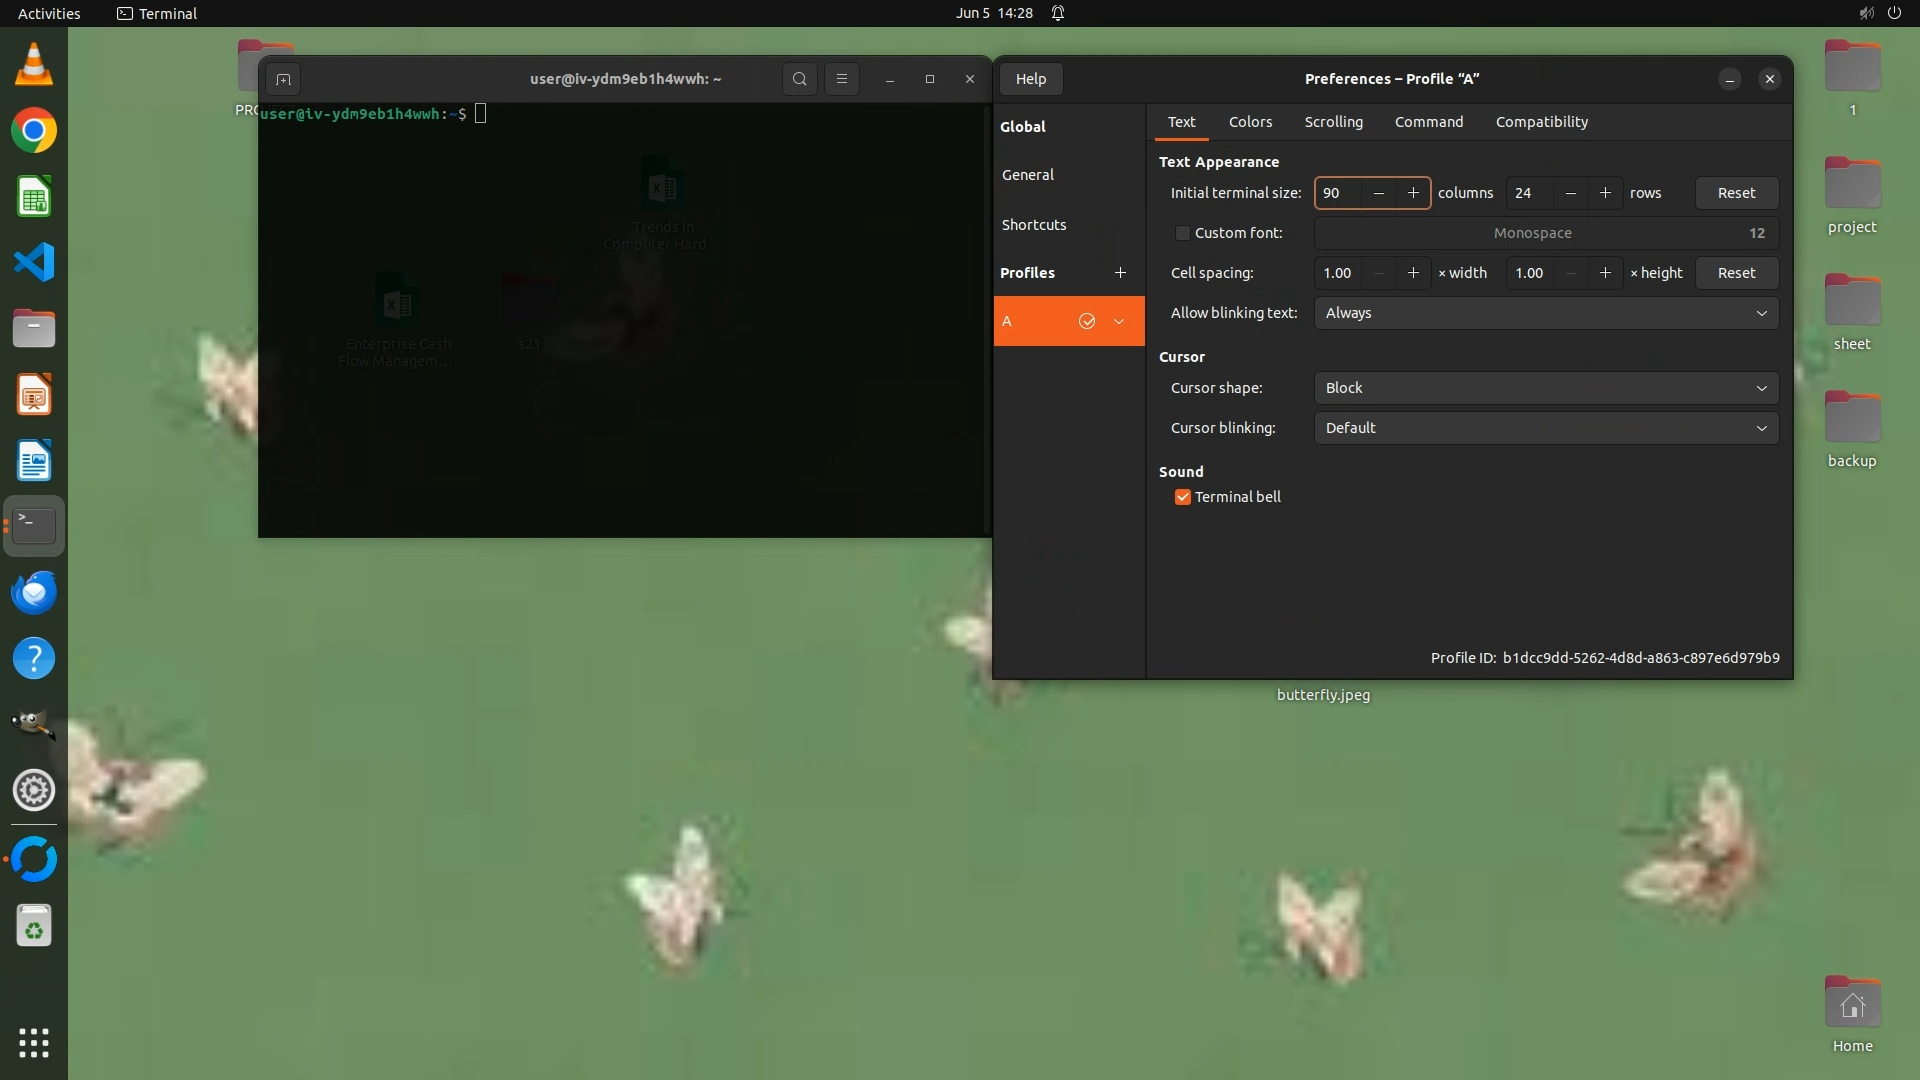Increase columns with the plus button
The image size is (1920, 1080).
[1413, 193]
